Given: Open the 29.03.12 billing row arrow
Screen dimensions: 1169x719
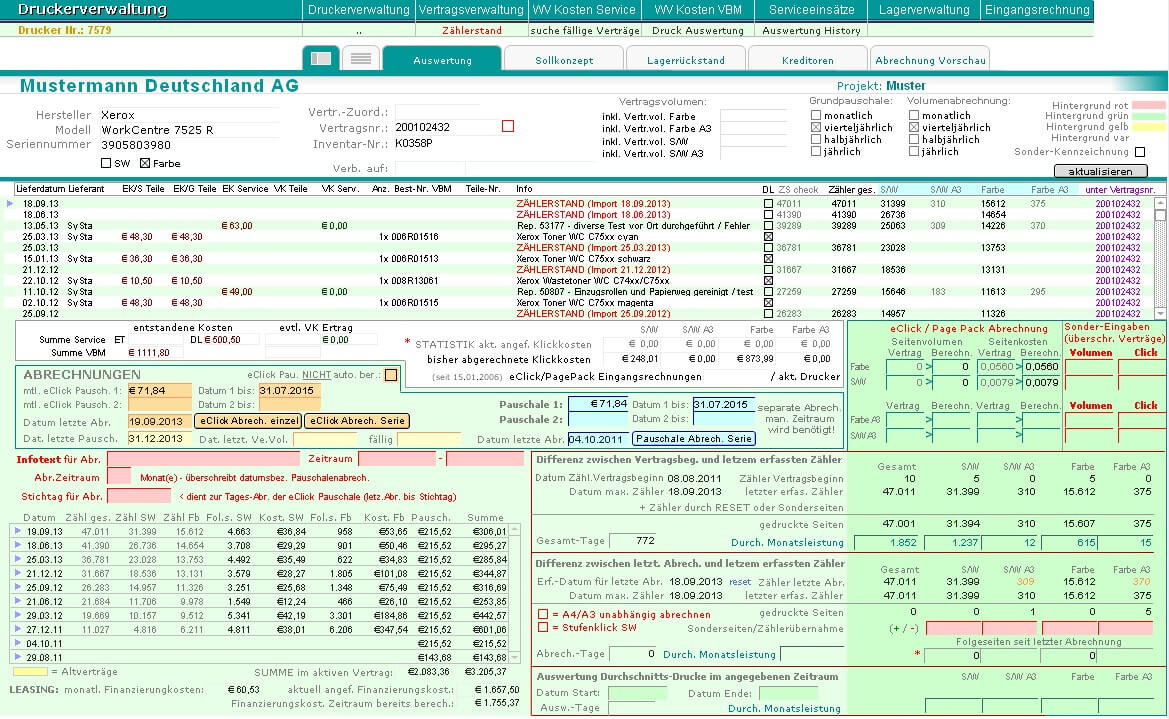Looking at the screenshot, I should click(17, 615).
